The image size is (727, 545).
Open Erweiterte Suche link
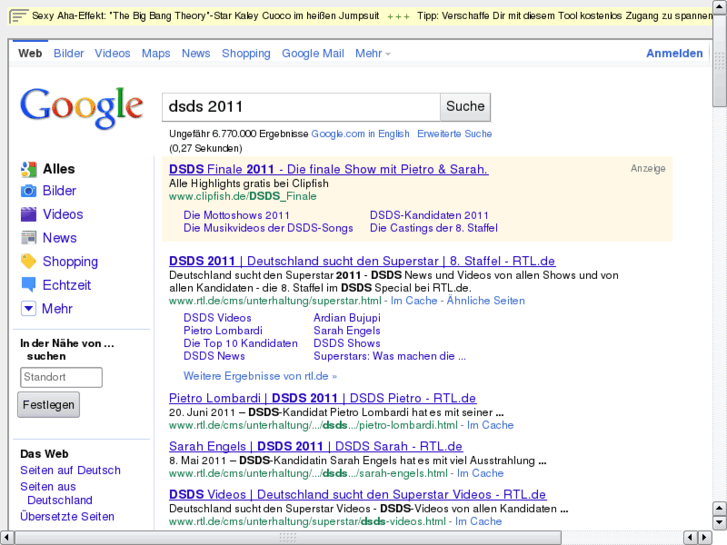coord(454,134)
